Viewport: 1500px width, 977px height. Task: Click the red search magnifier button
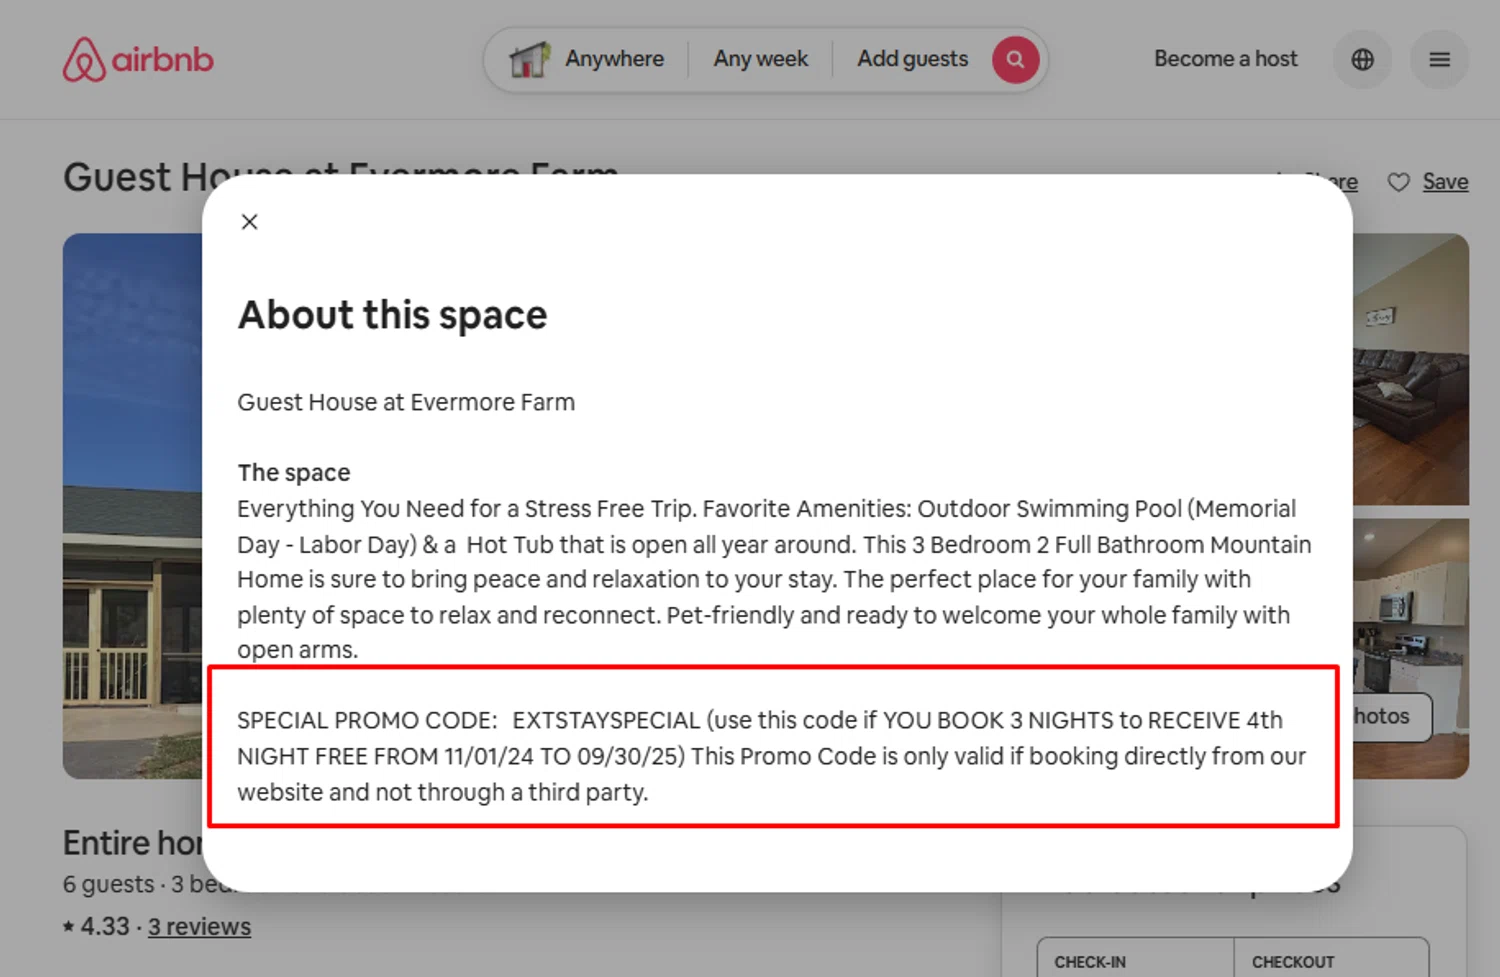click(x=1015, y=59)
